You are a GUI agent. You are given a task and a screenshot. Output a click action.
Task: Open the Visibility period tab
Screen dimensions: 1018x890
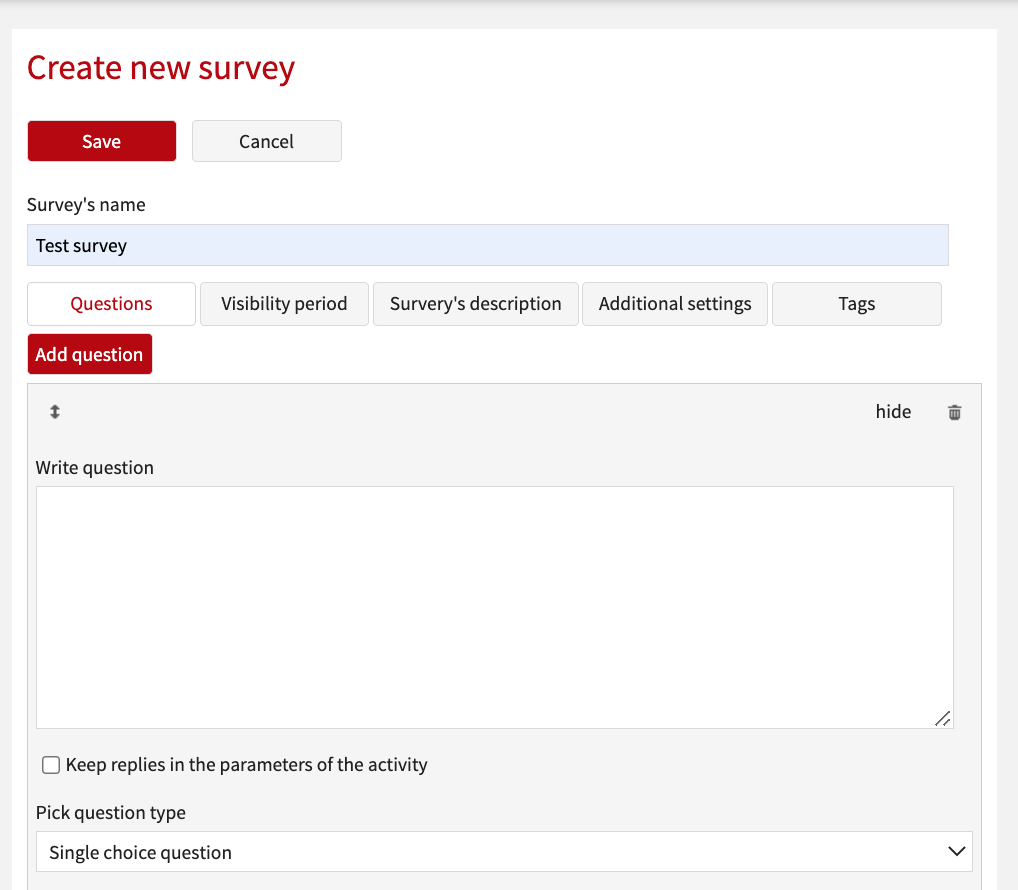(284, 304)
